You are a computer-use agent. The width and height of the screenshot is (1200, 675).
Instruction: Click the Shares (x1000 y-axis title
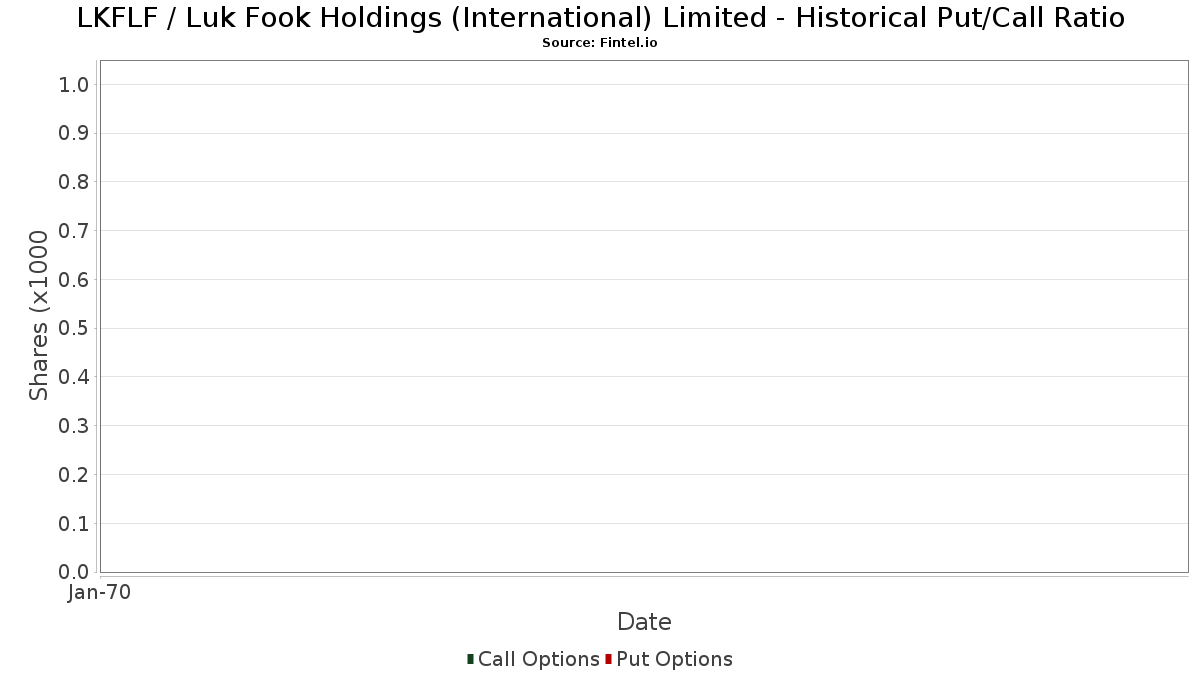click(39, 315)
